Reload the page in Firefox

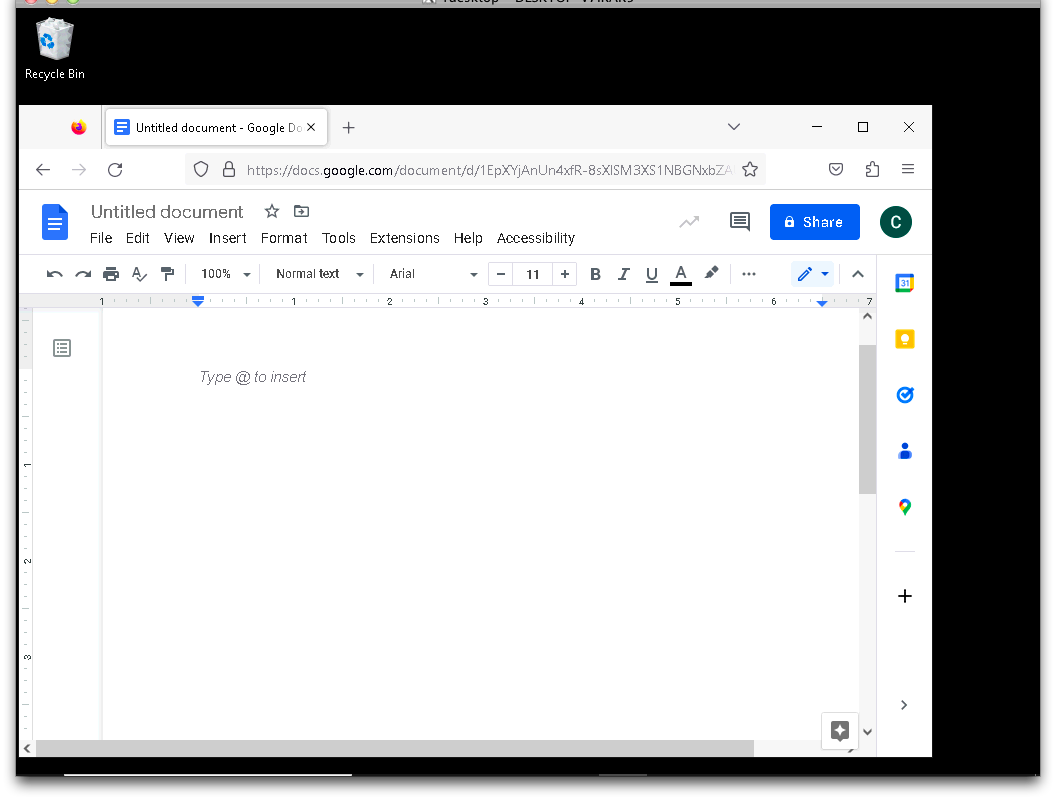pos(115,170)
